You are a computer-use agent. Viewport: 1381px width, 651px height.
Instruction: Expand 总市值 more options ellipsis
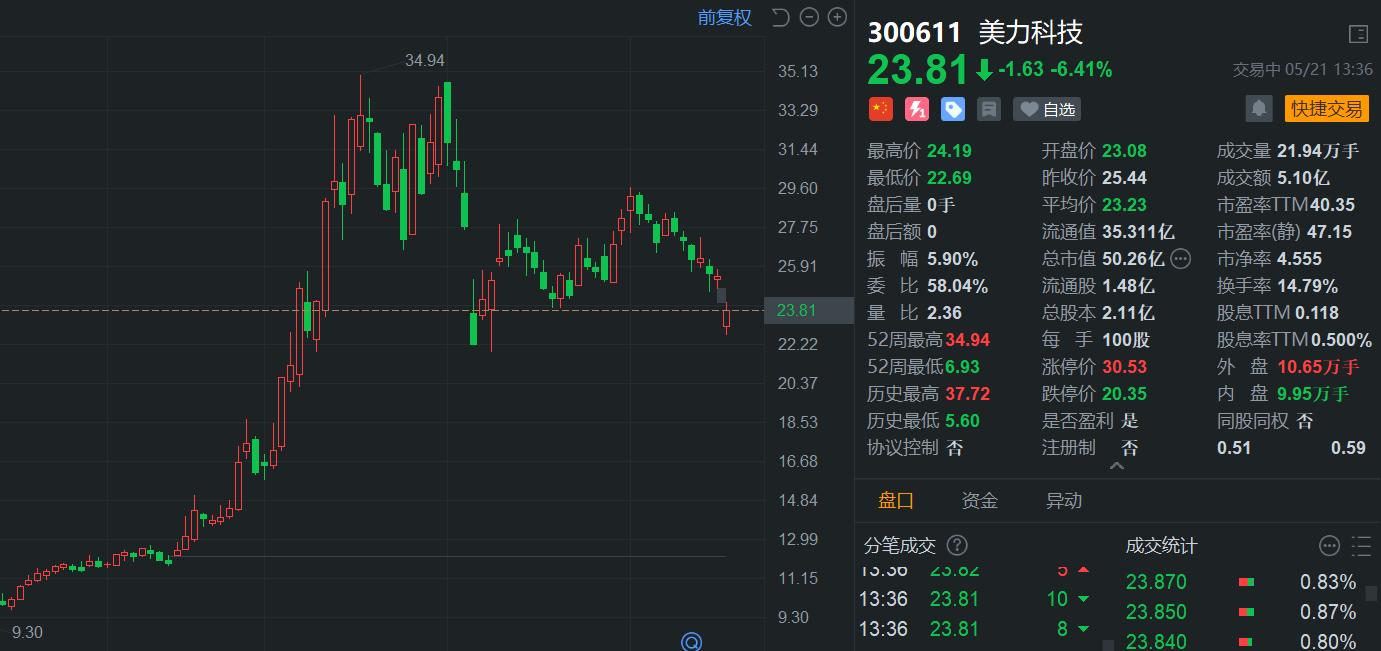[1180, 259]
